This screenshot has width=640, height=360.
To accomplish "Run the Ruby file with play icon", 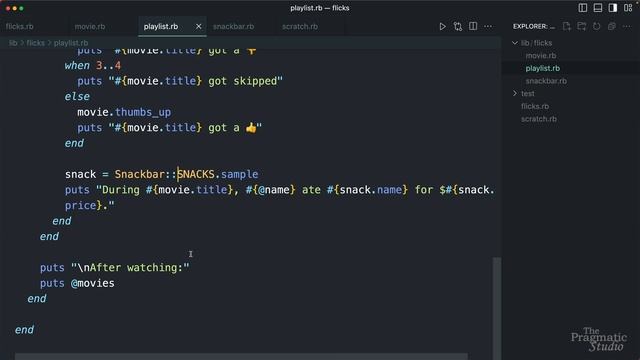I will tap(442, 27).
